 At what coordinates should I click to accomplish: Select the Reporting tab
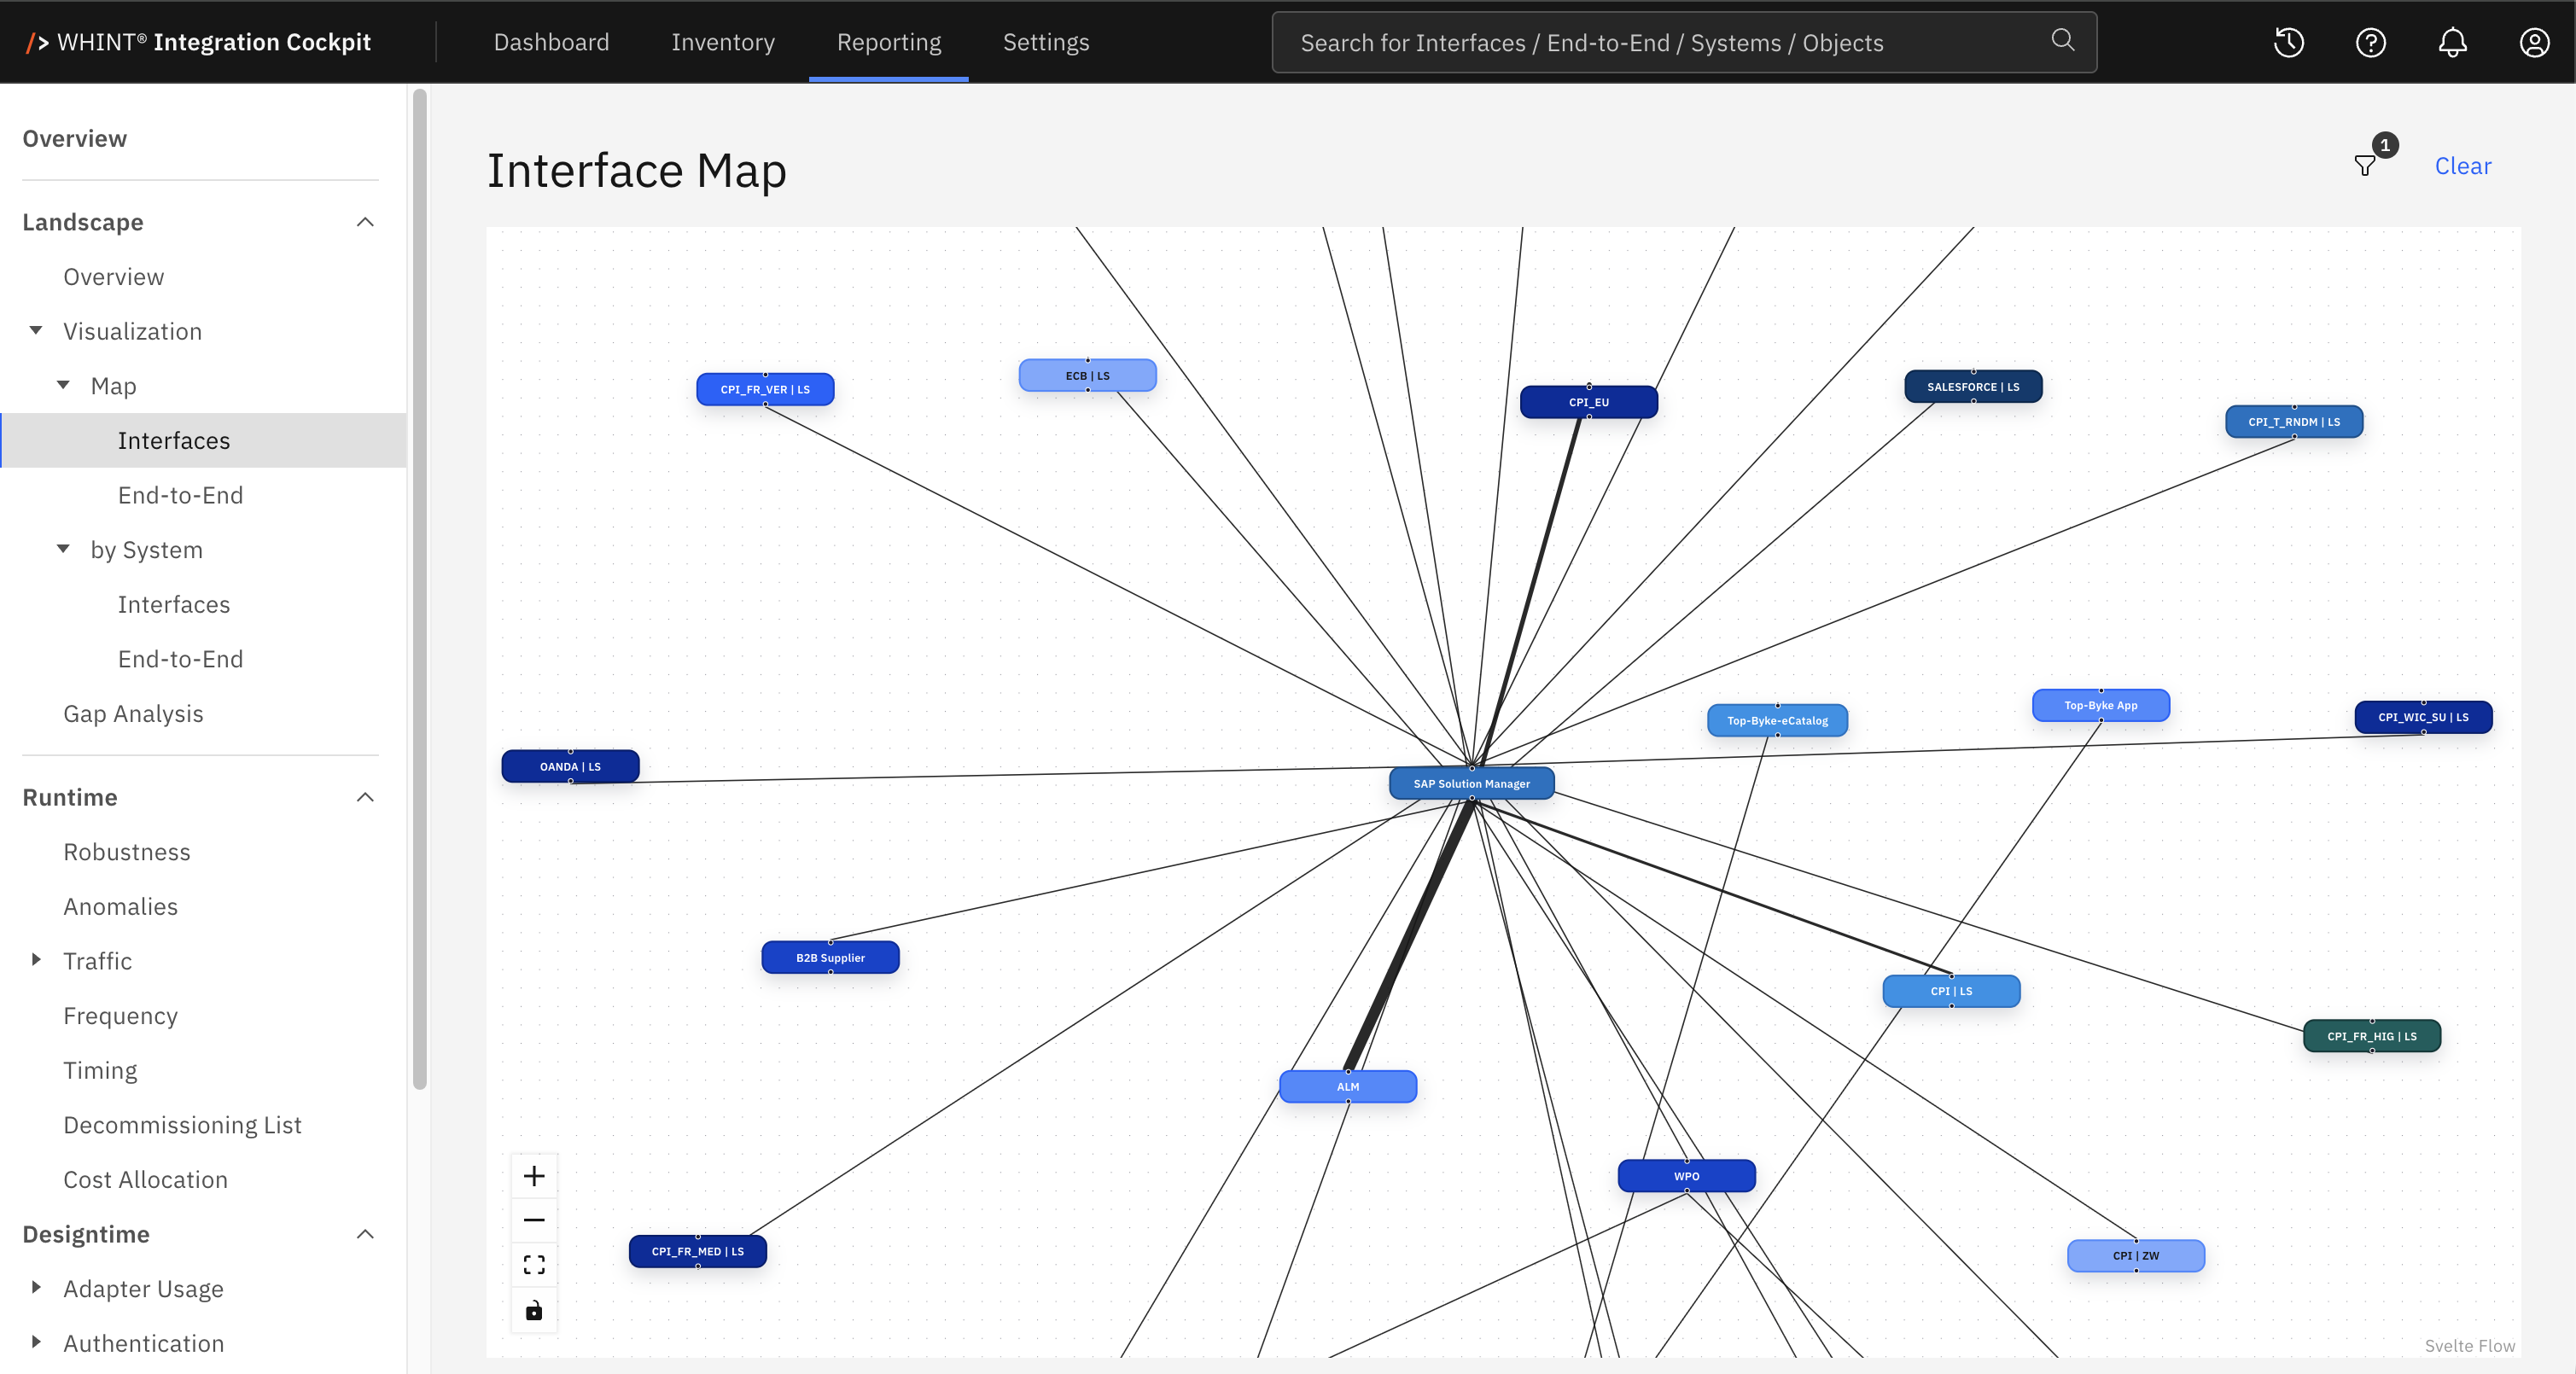889,42
